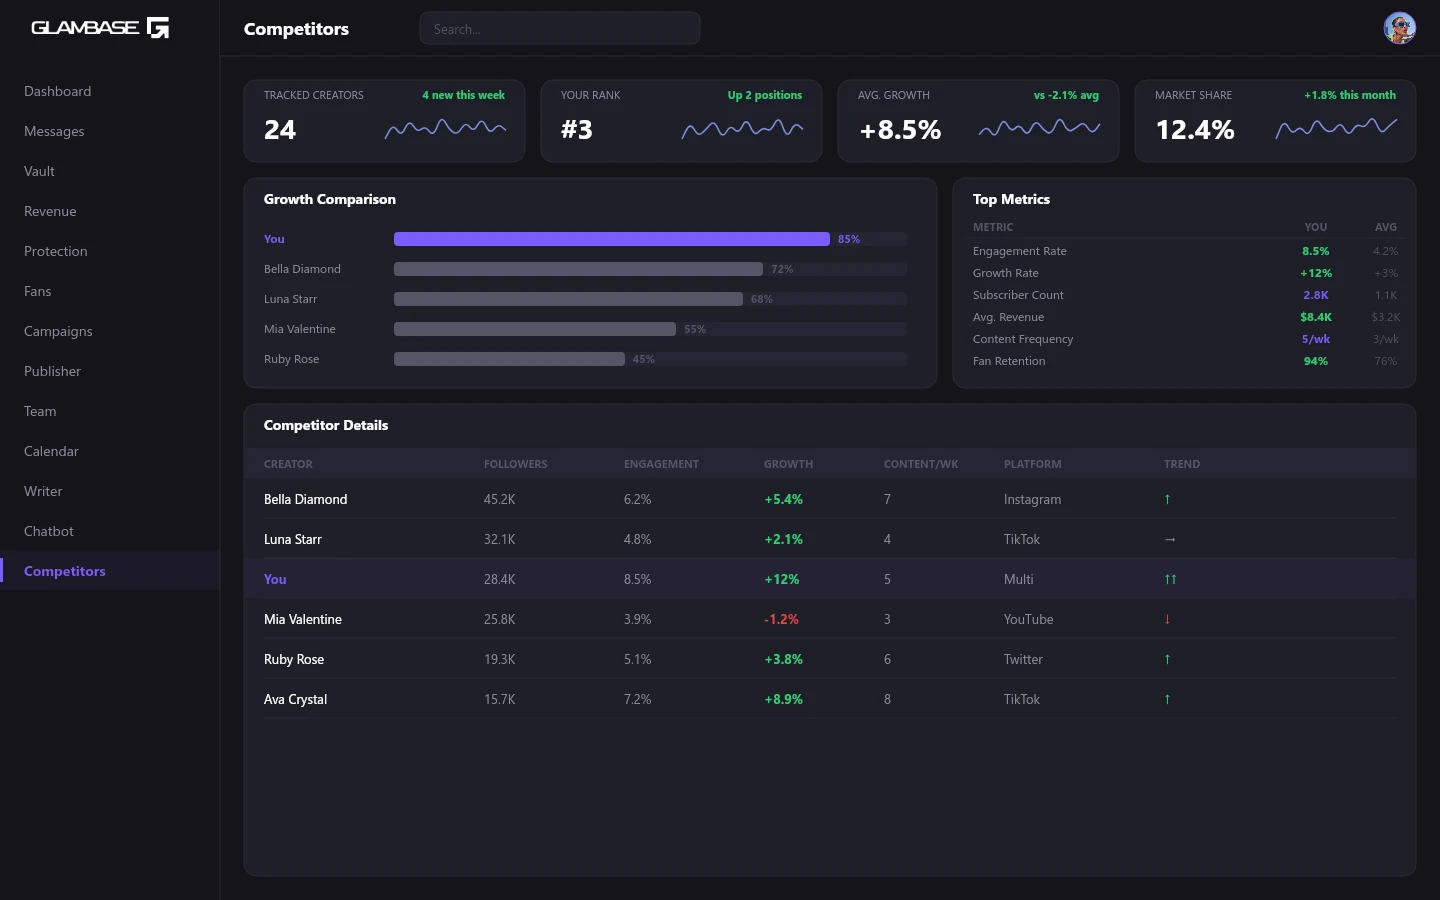Click the Glambase logo icon
The image size is (1440, 900).
[x=158, y=28]
